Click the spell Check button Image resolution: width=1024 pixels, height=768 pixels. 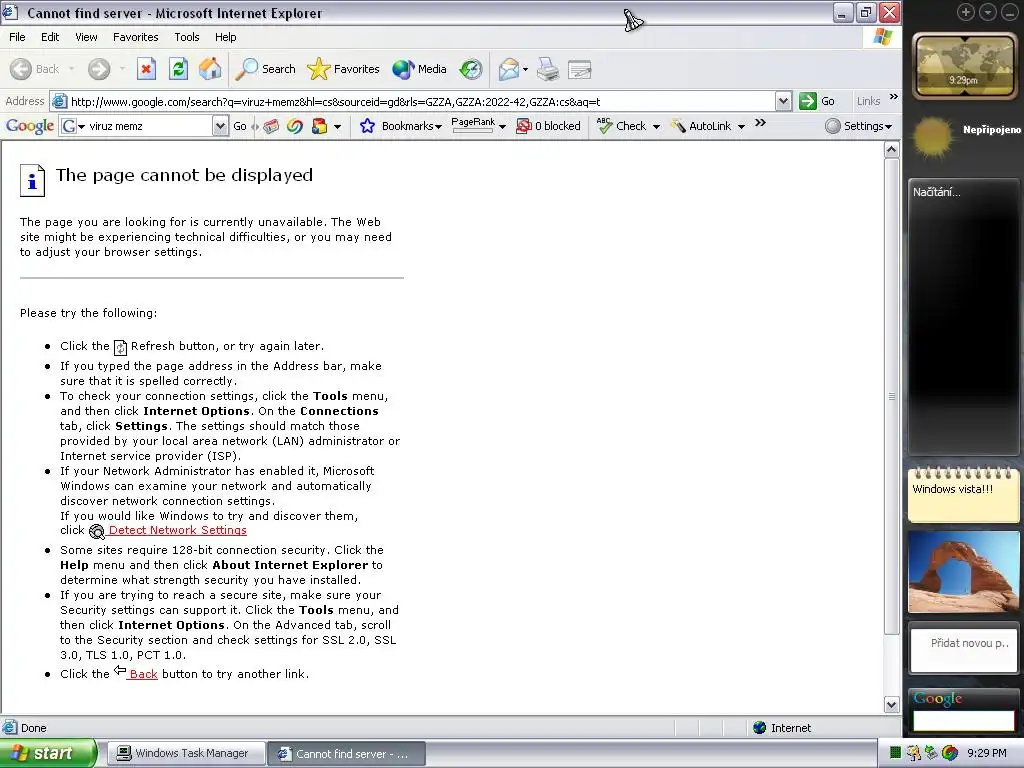[x=621, y=126]
